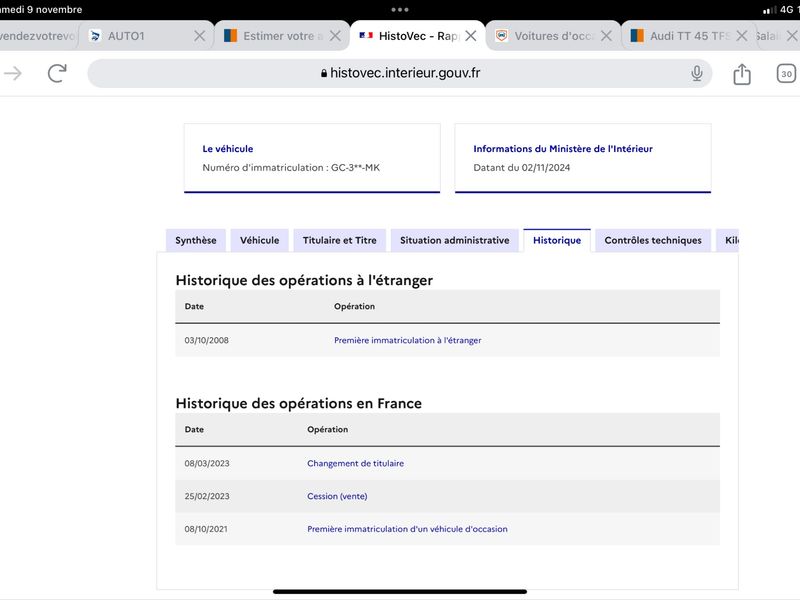Select the HistoVec browser tab
Viewport: 800px width, 600px height.
pyautogui.click(x=417, y=36)
